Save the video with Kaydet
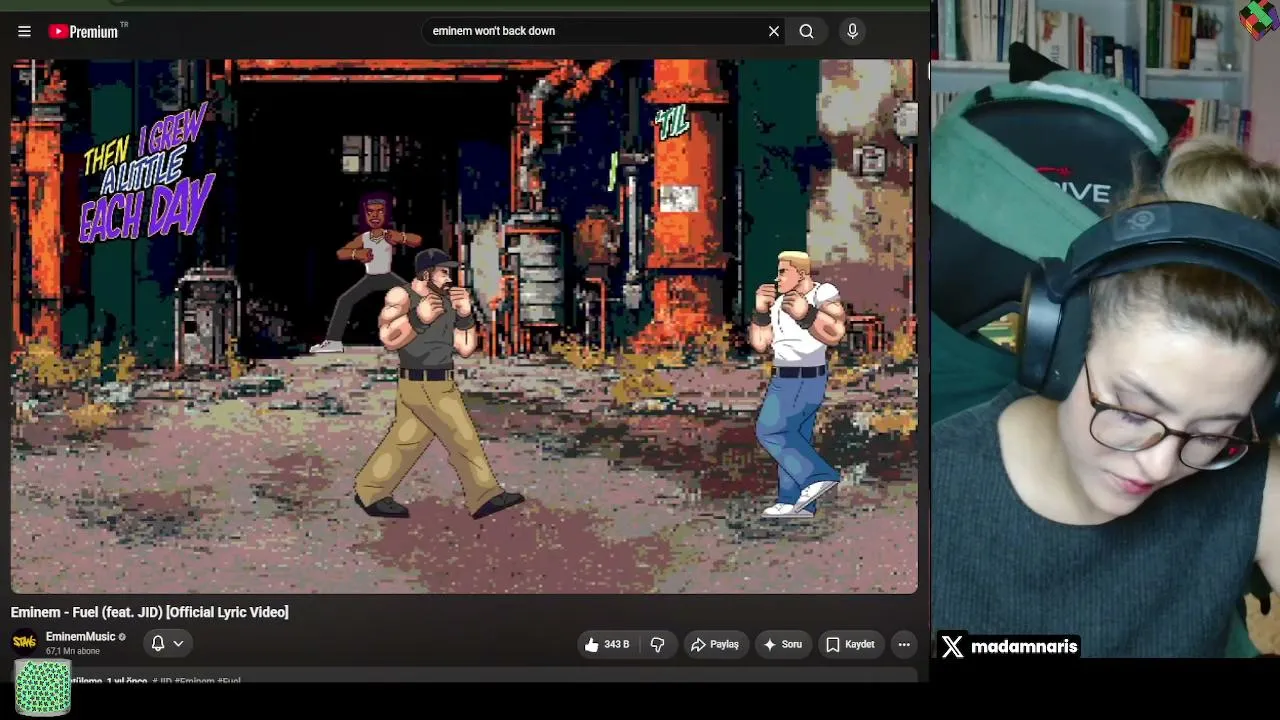This screenshot has width=1280, height=720. tap(850, 645)
